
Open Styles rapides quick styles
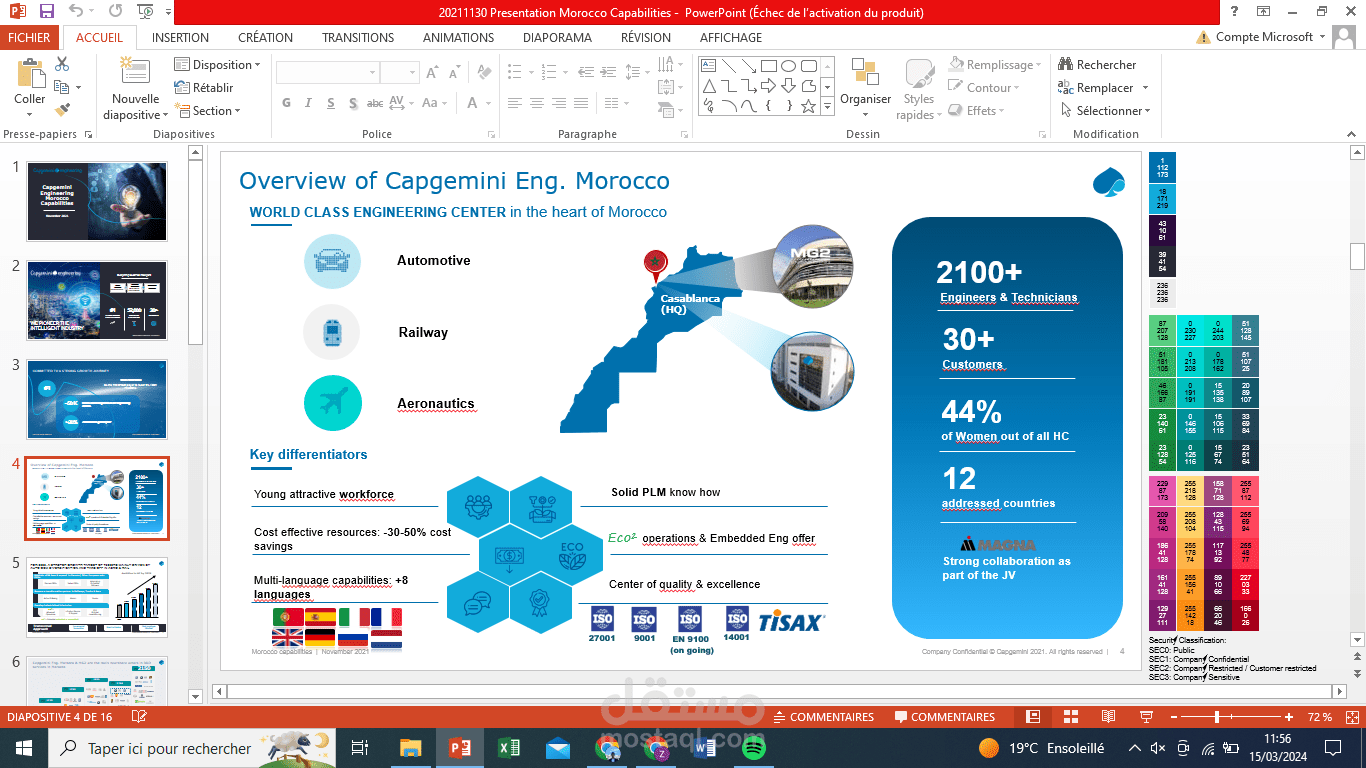pyautogui.click(x=918, y=89)
